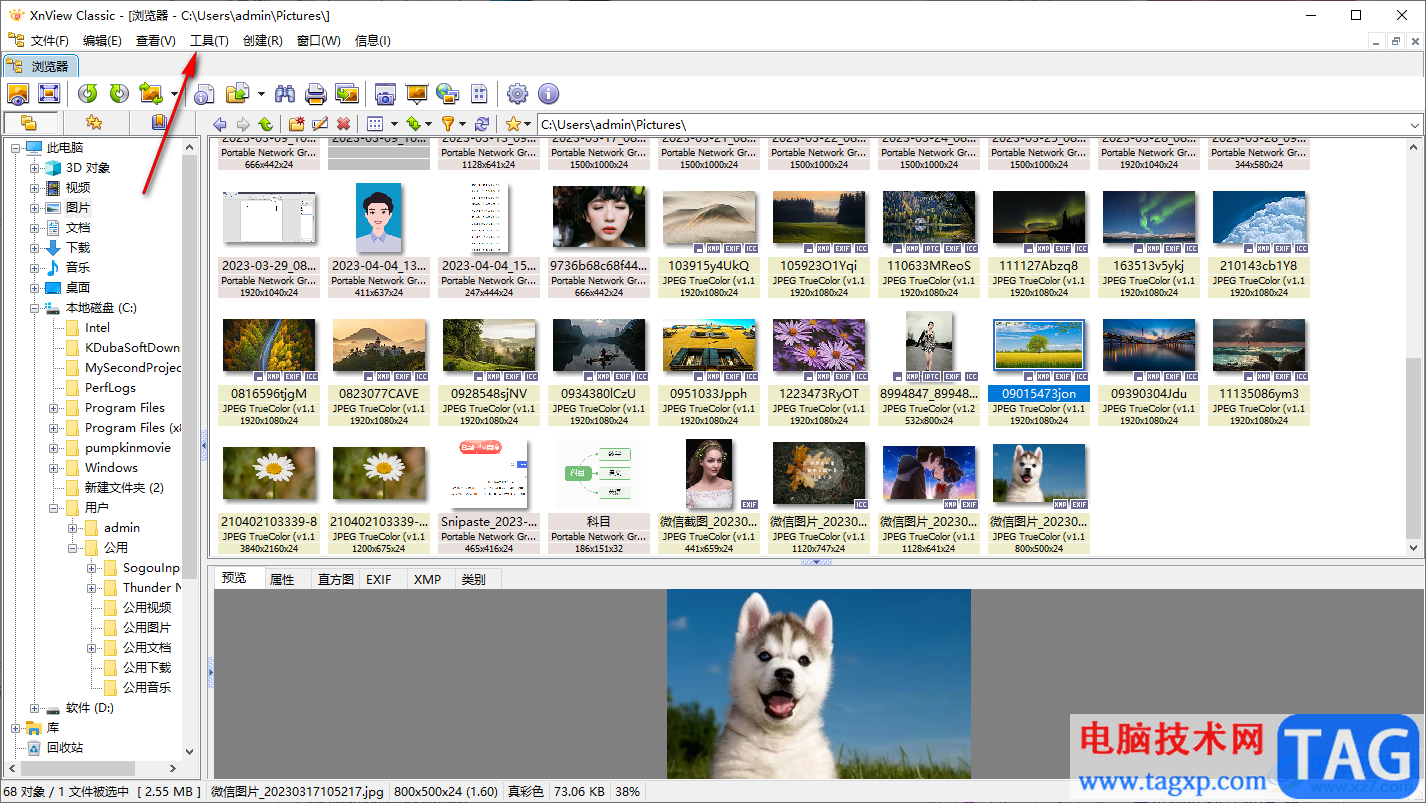Click the rotate right toolbar icon

[x=119, y=94]
